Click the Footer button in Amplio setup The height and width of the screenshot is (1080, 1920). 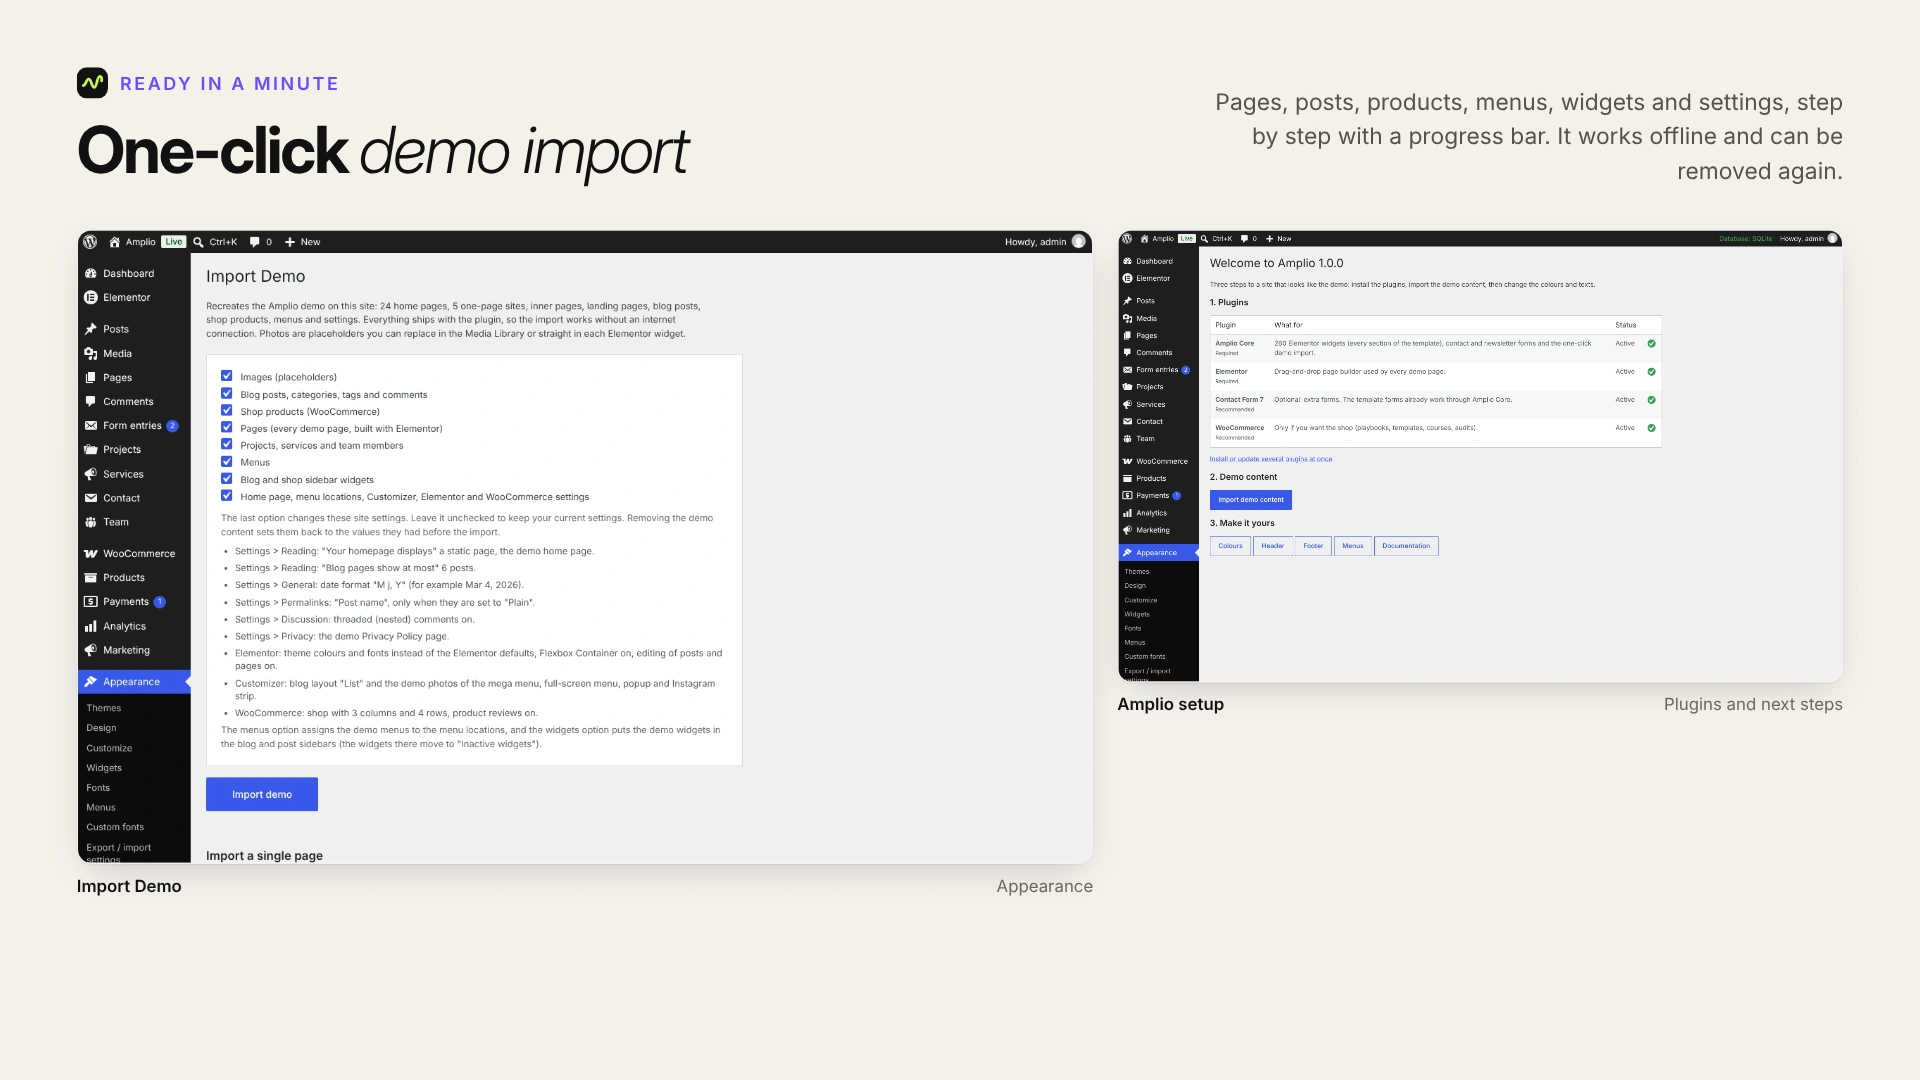coord(1313,546)
